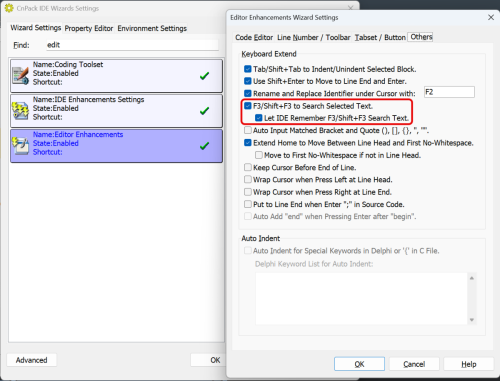500x381 pixels.
Task: Close the Editor Enhancements Wizard Settings dialog
Action: (491, 17)
